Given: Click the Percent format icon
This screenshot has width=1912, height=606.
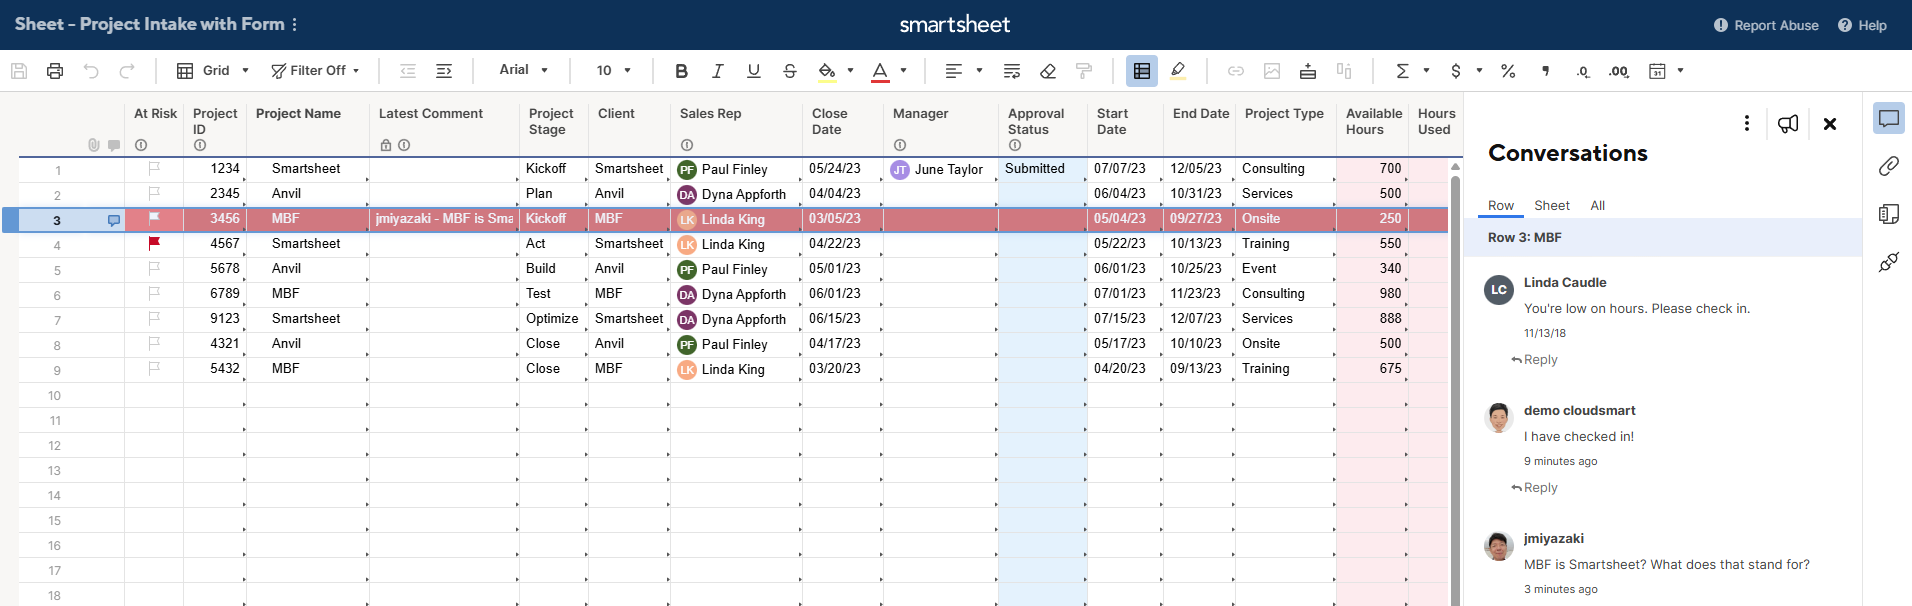Looking at the screenshot, I should 1508,71.
